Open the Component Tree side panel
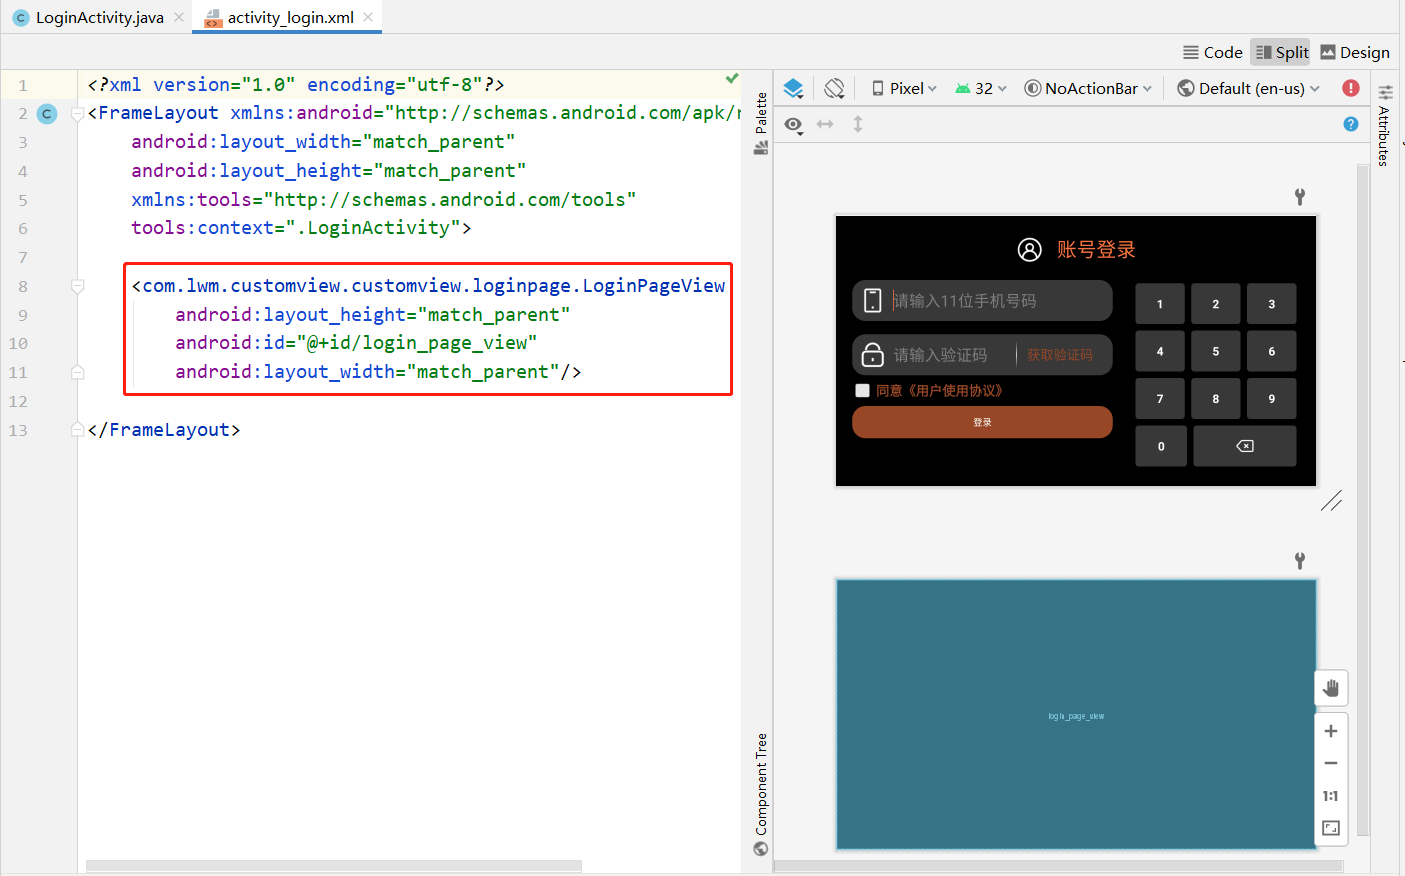This screenshot has height=876, width=1405. coord(761,795)
